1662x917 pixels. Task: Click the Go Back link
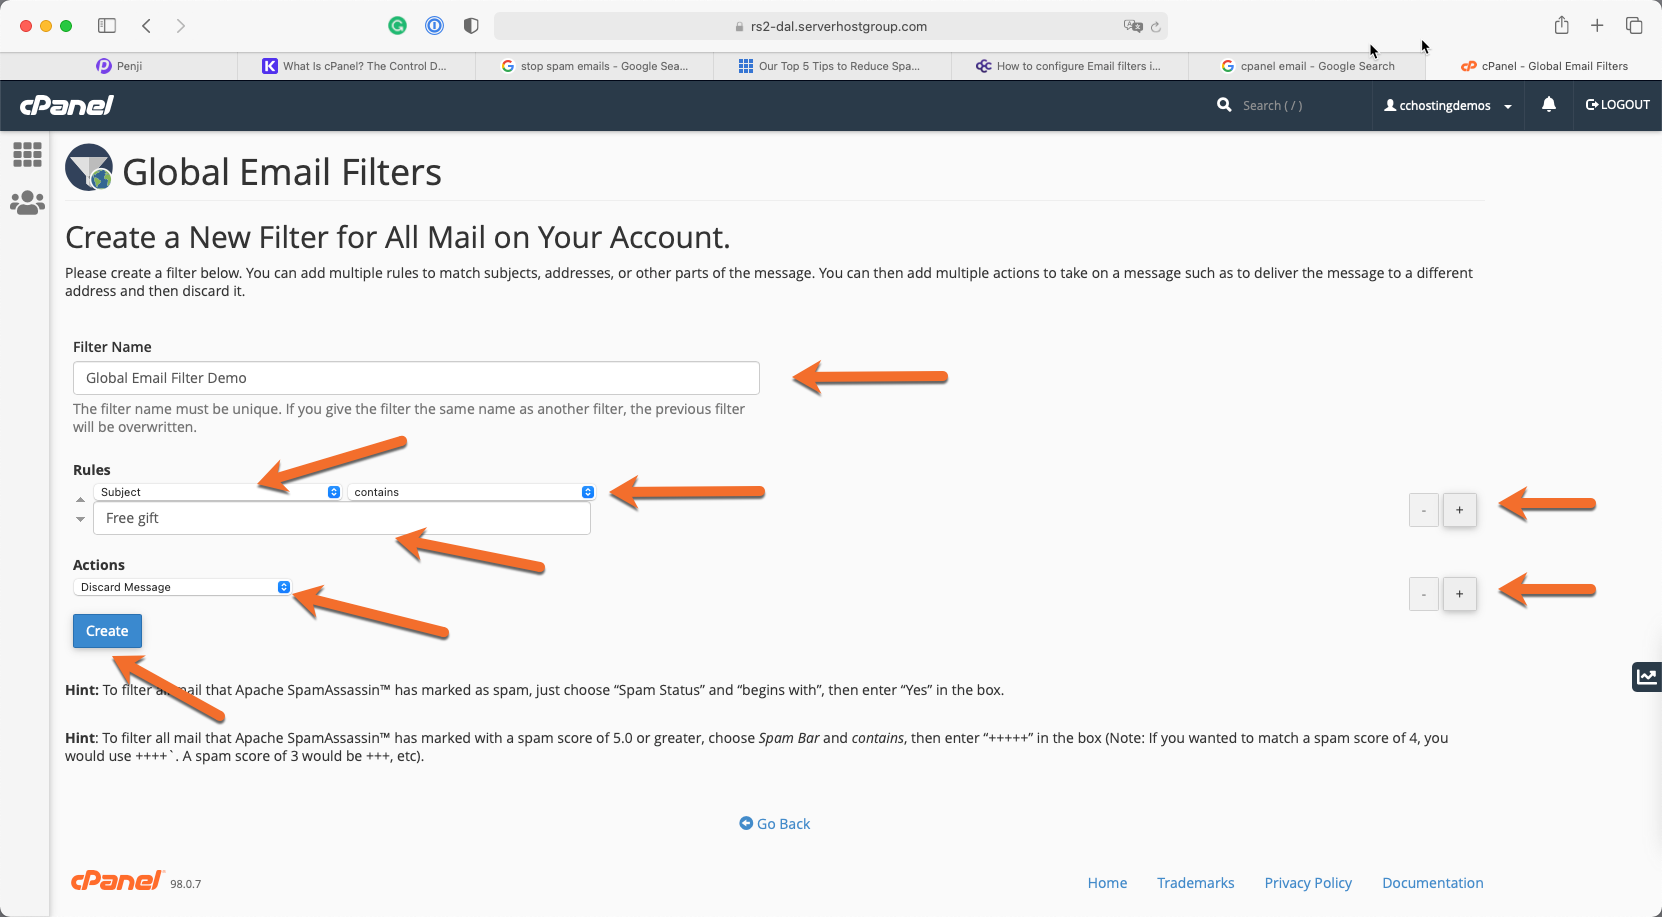[775, 824]
